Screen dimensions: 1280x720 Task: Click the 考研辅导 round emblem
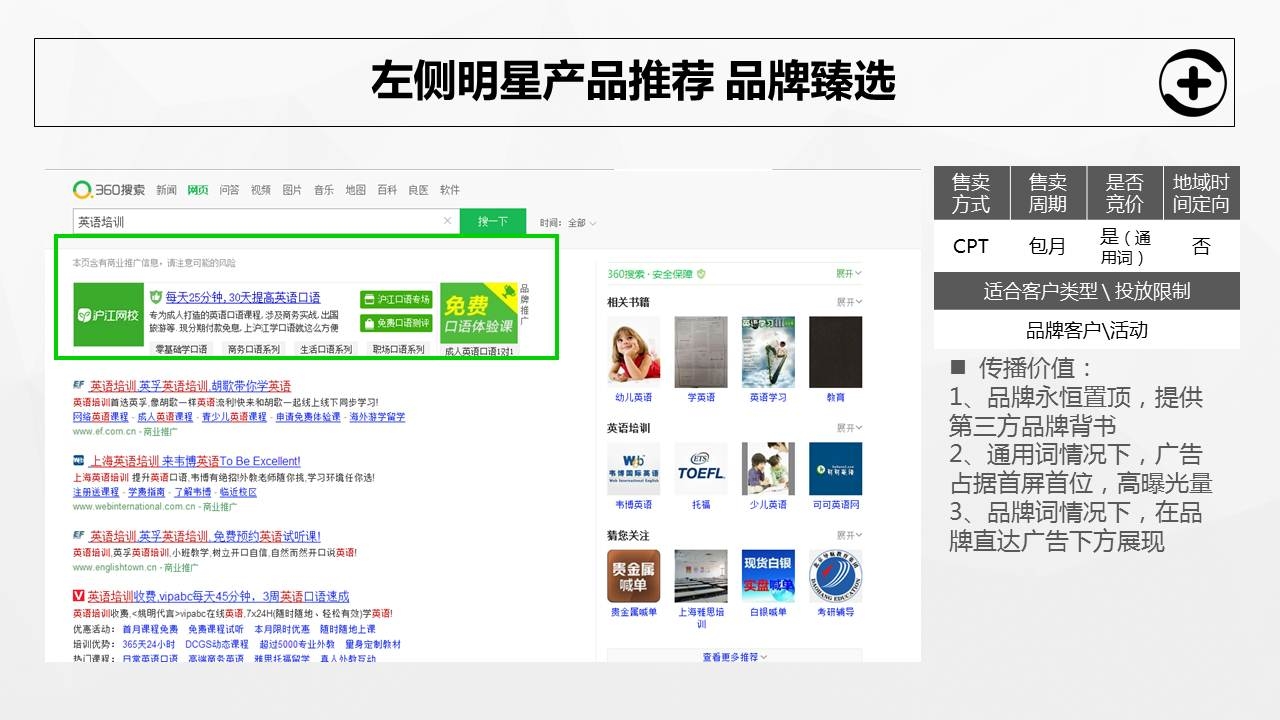[835, 576]
